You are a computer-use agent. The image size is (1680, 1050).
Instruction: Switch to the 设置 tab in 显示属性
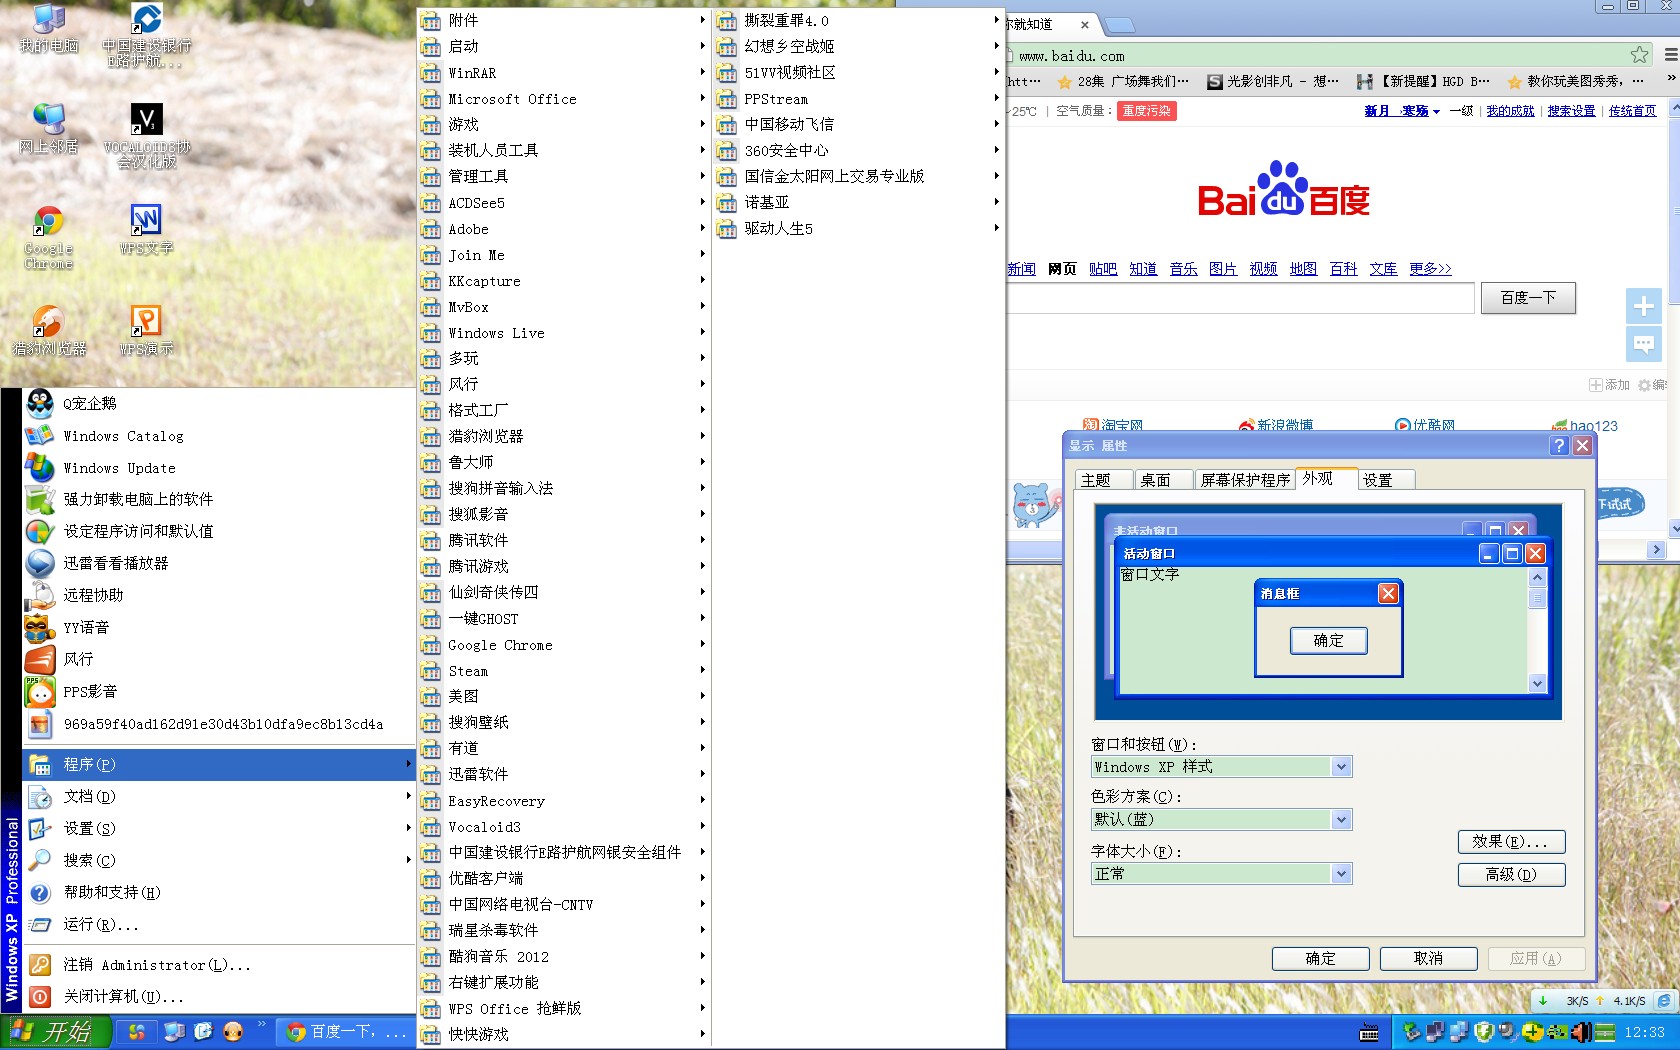(1385, 480)
